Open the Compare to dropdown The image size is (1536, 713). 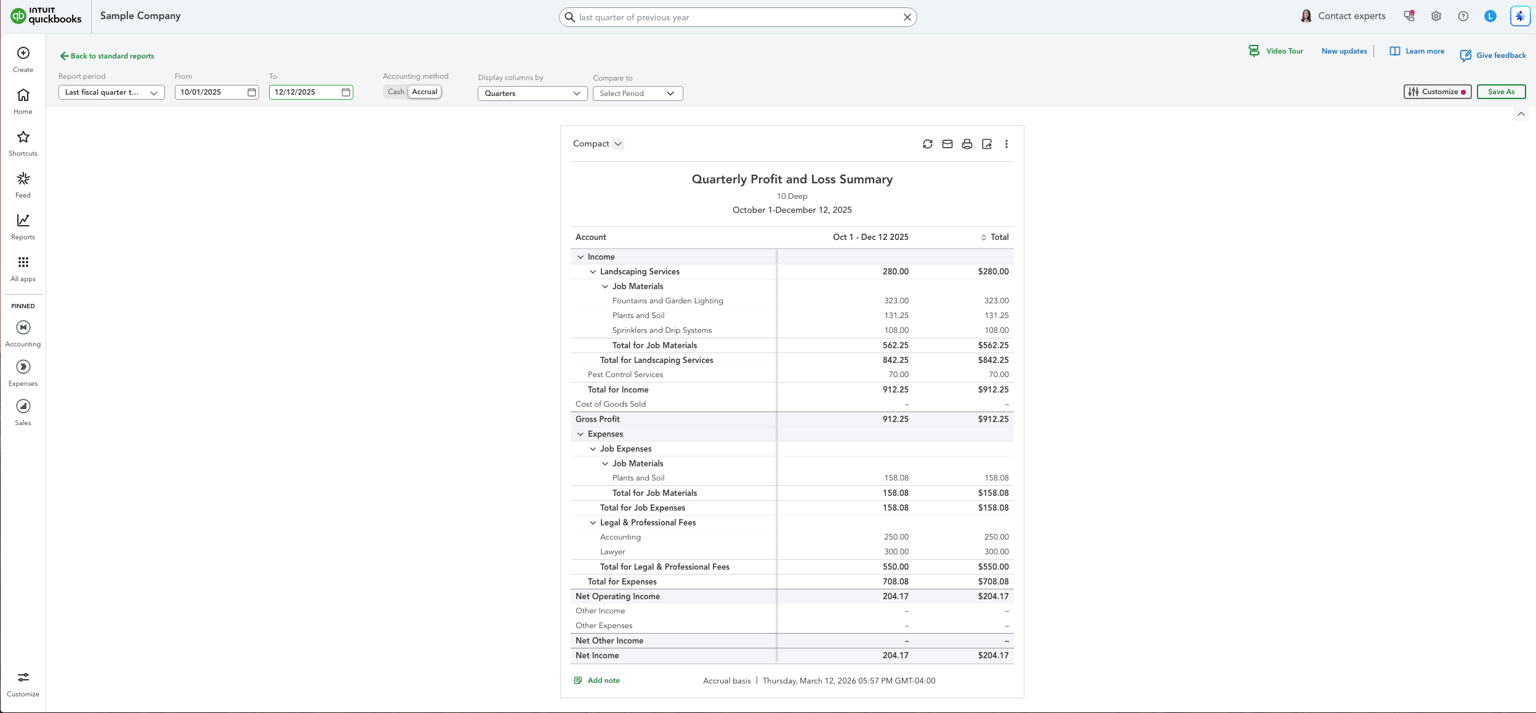(638, 93)
